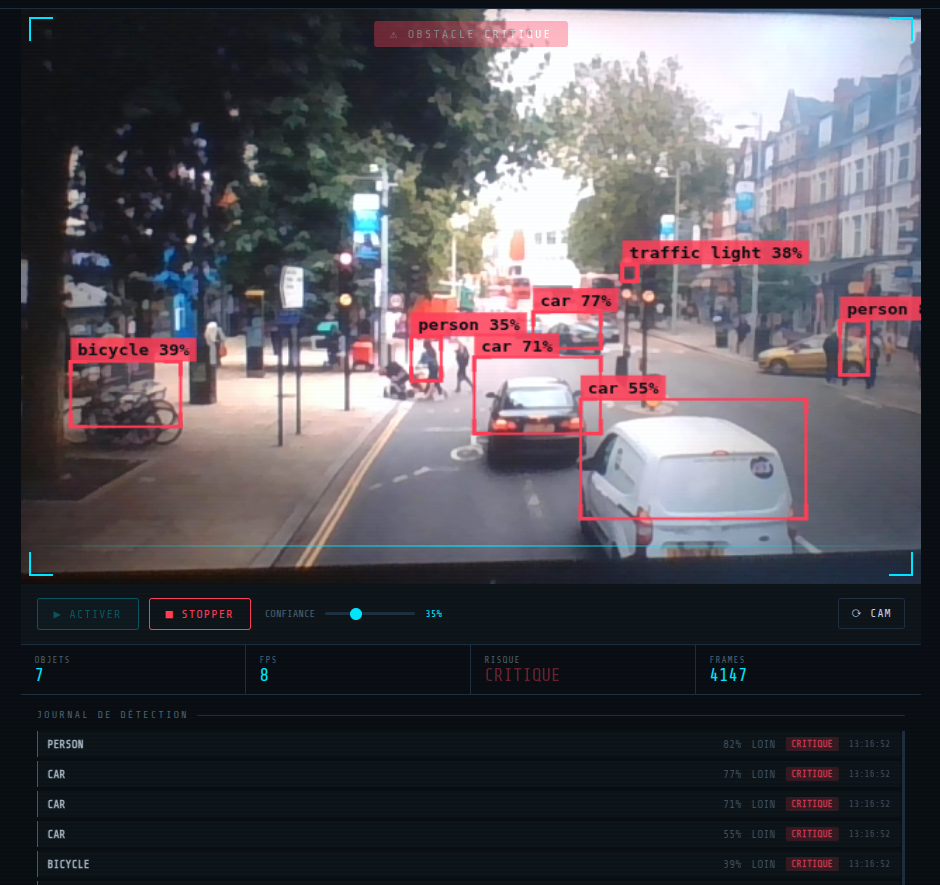Click the JOURNAL DE DÉTECTION heading
940x885 pixels.
point(112,715)
